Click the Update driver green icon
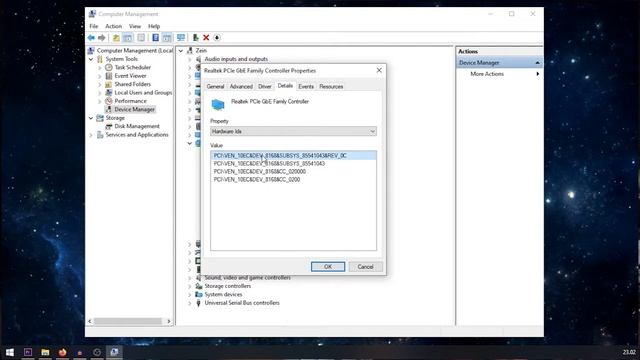 tap(196, 38)
